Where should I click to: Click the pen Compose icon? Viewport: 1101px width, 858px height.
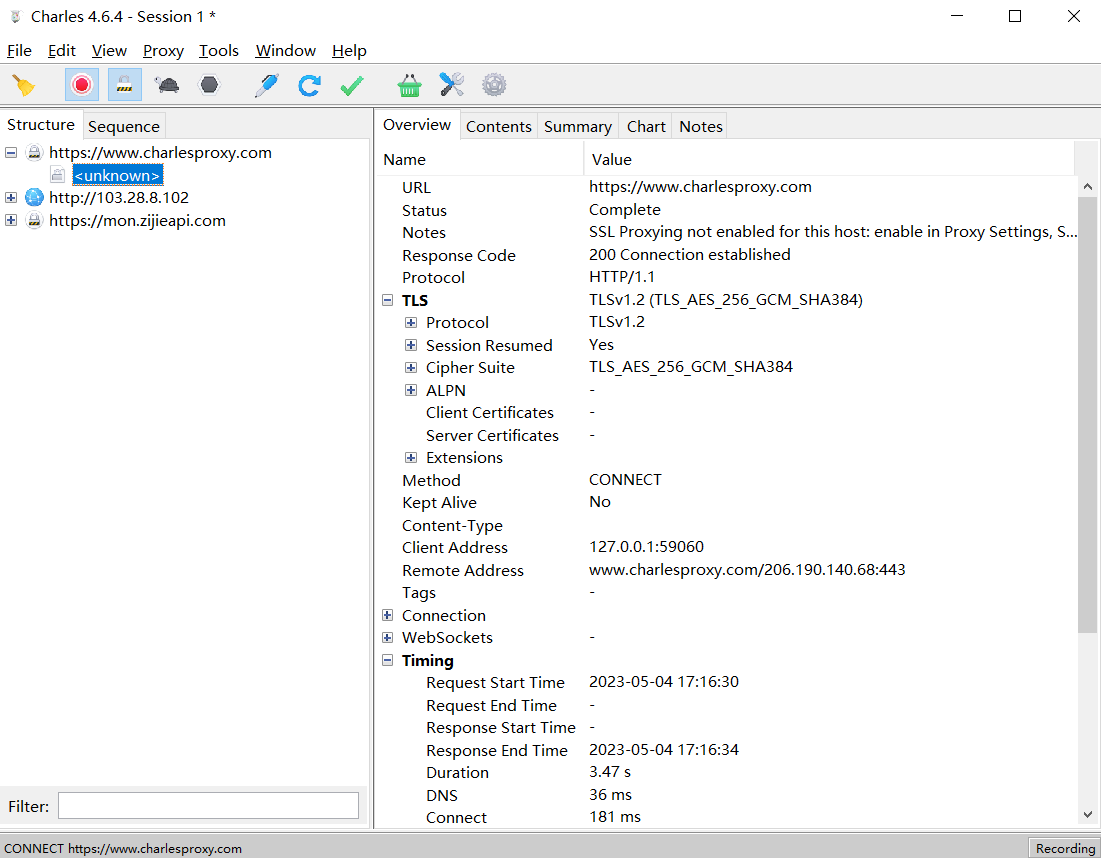click(x=266, y=85)
